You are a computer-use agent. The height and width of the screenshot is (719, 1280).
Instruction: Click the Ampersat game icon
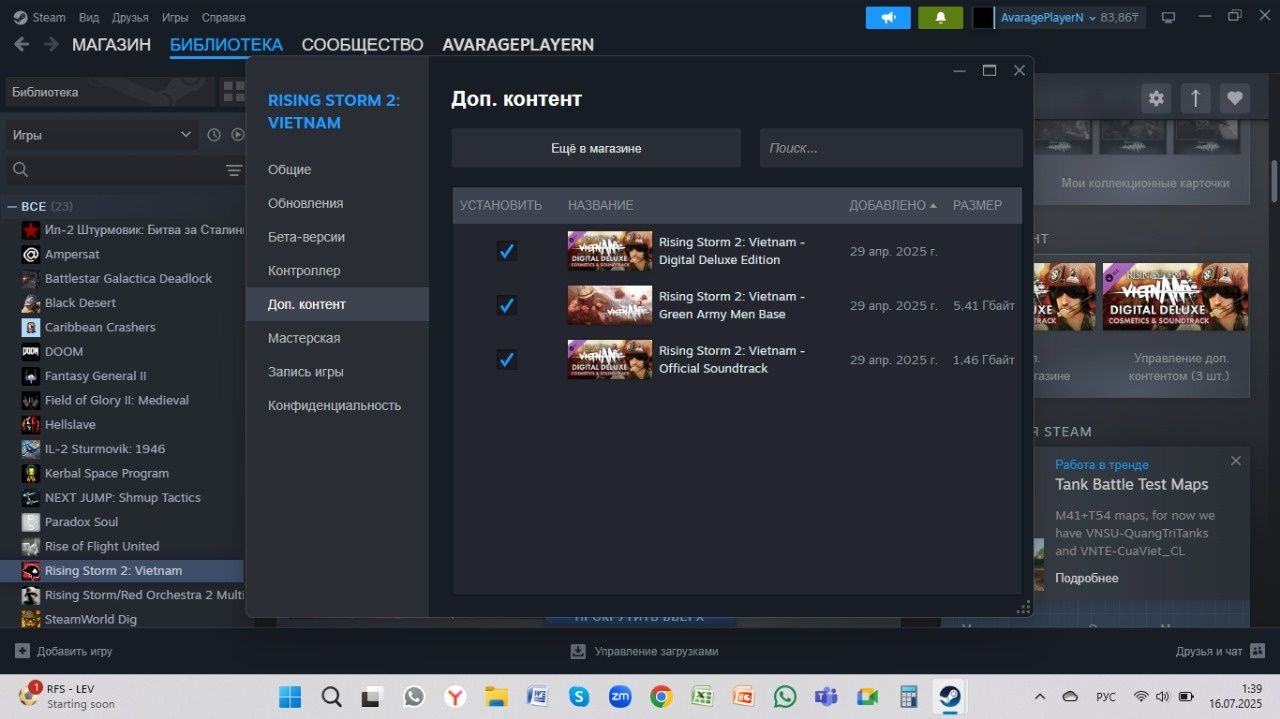pos(30,254)
